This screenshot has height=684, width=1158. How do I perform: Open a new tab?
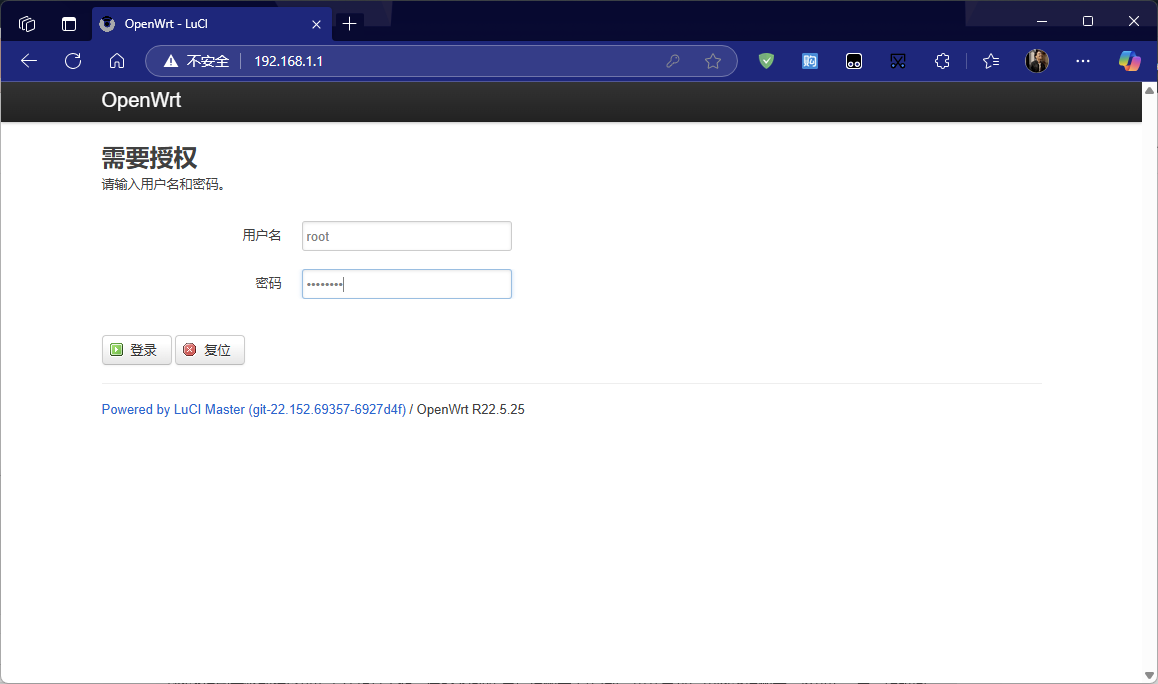coord(349,24)
